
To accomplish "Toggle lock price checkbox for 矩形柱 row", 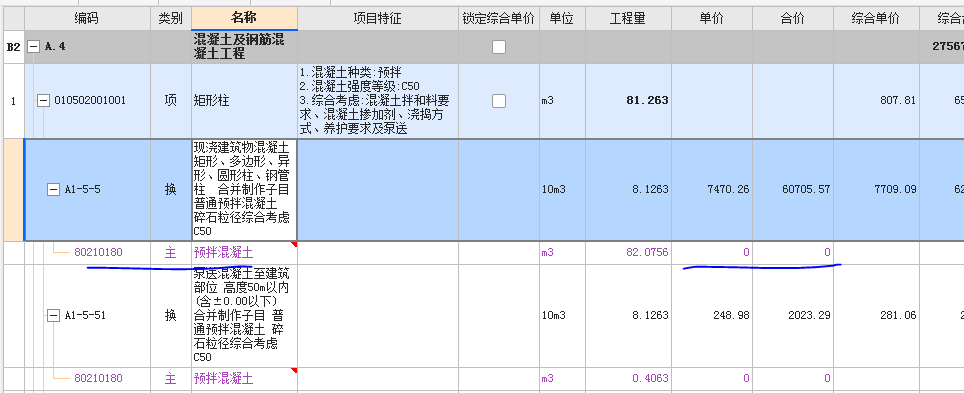I will point(499,101).
